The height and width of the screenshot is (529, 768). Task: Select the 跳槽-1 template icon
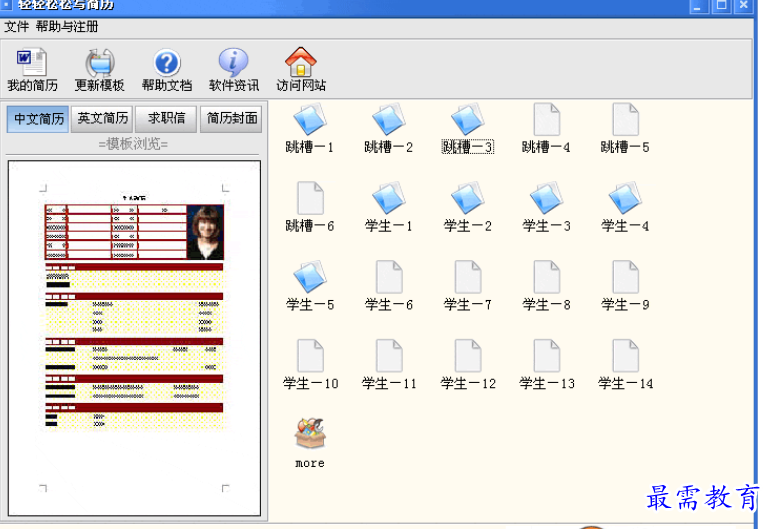click(310, 119)
